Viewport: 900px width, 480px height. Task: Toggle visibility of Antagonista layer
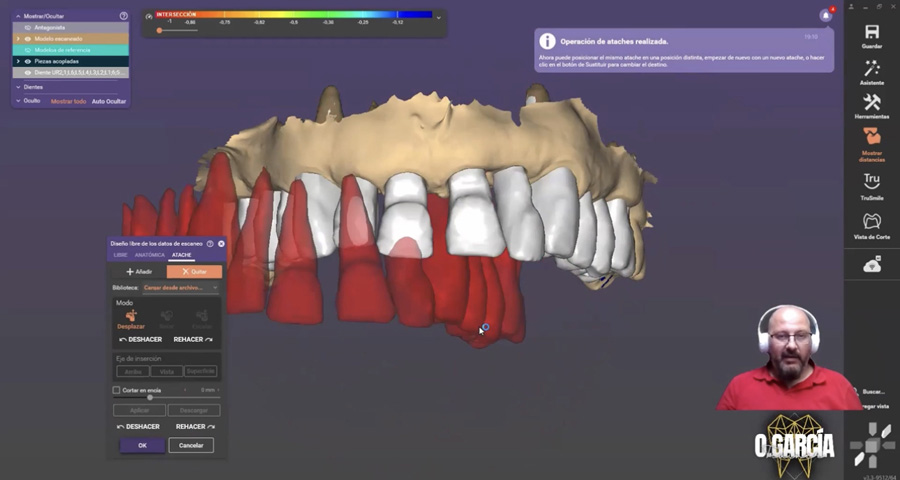pos(28,28)
